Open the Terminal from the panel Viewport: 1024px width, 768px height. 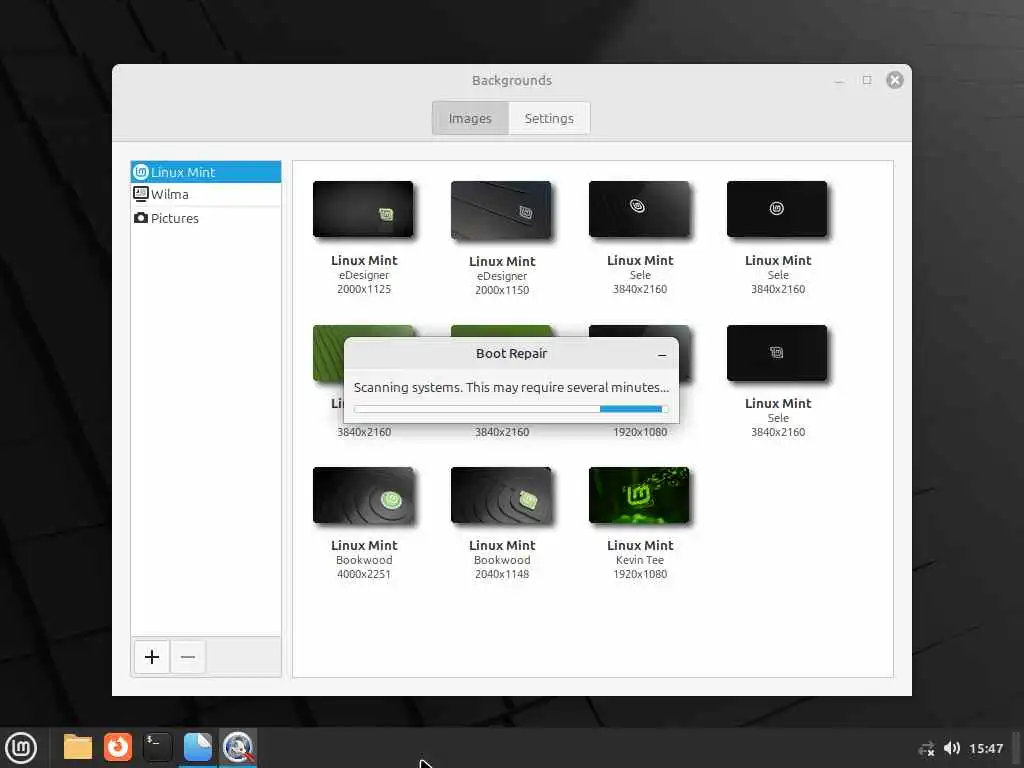coord(157,747)
